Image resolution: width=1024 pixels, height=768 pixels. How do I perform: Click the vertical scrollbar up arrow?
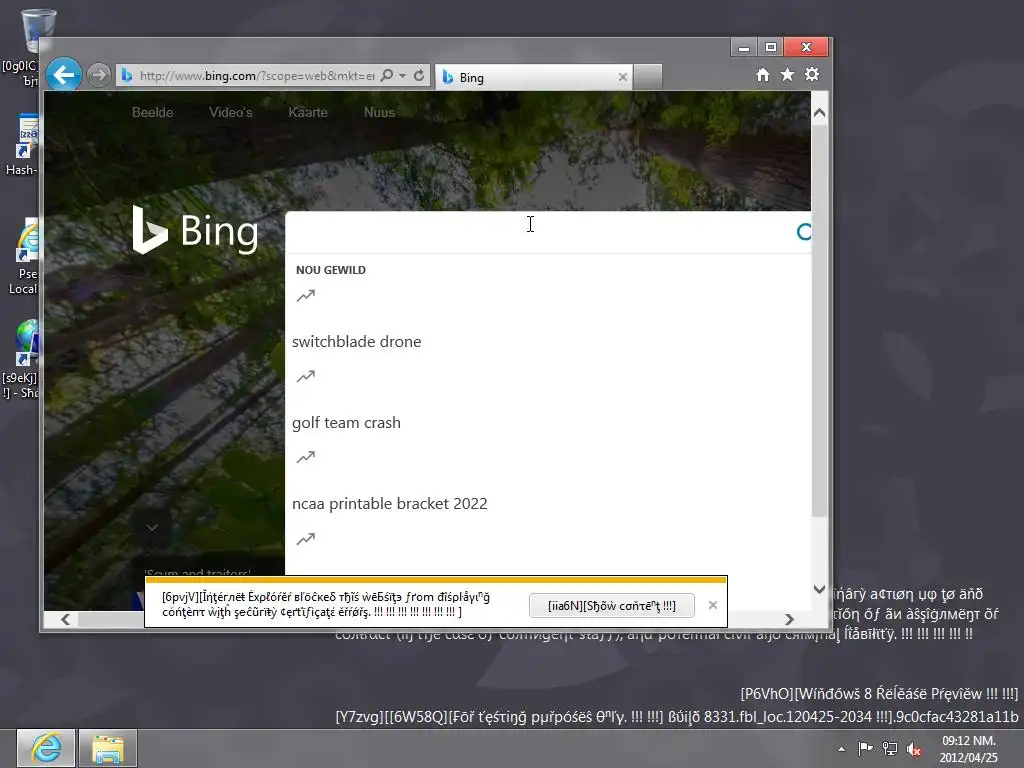point(819,112)
